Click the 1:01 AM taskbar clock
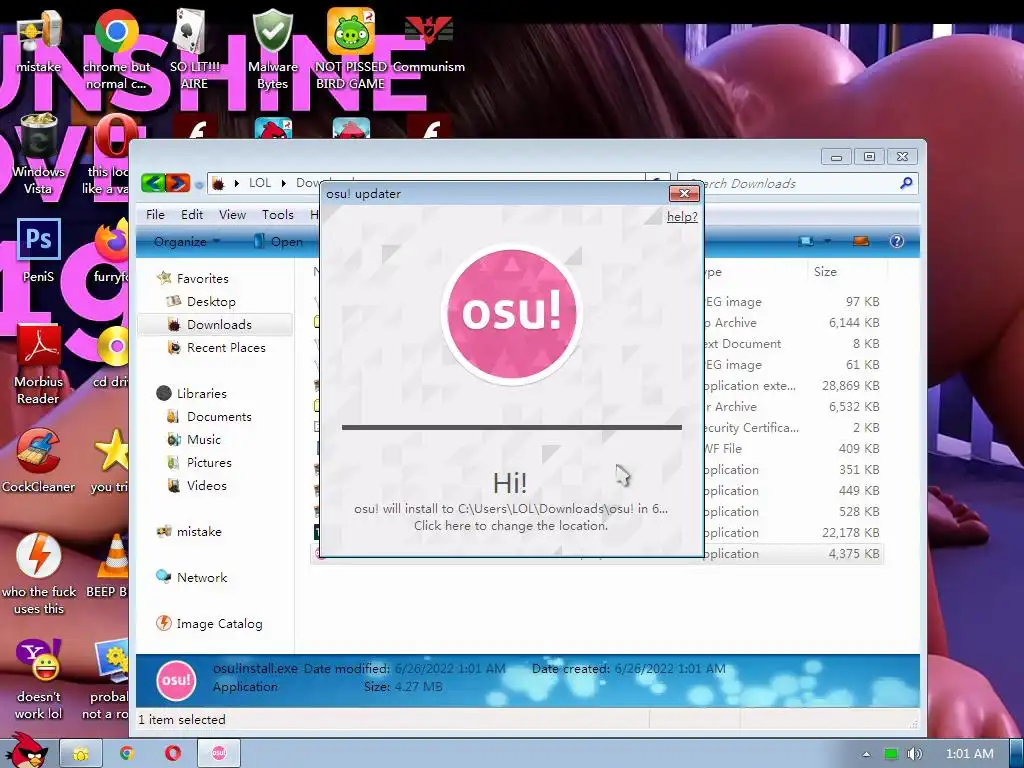1024x768 pixels. tap(969, 754)
